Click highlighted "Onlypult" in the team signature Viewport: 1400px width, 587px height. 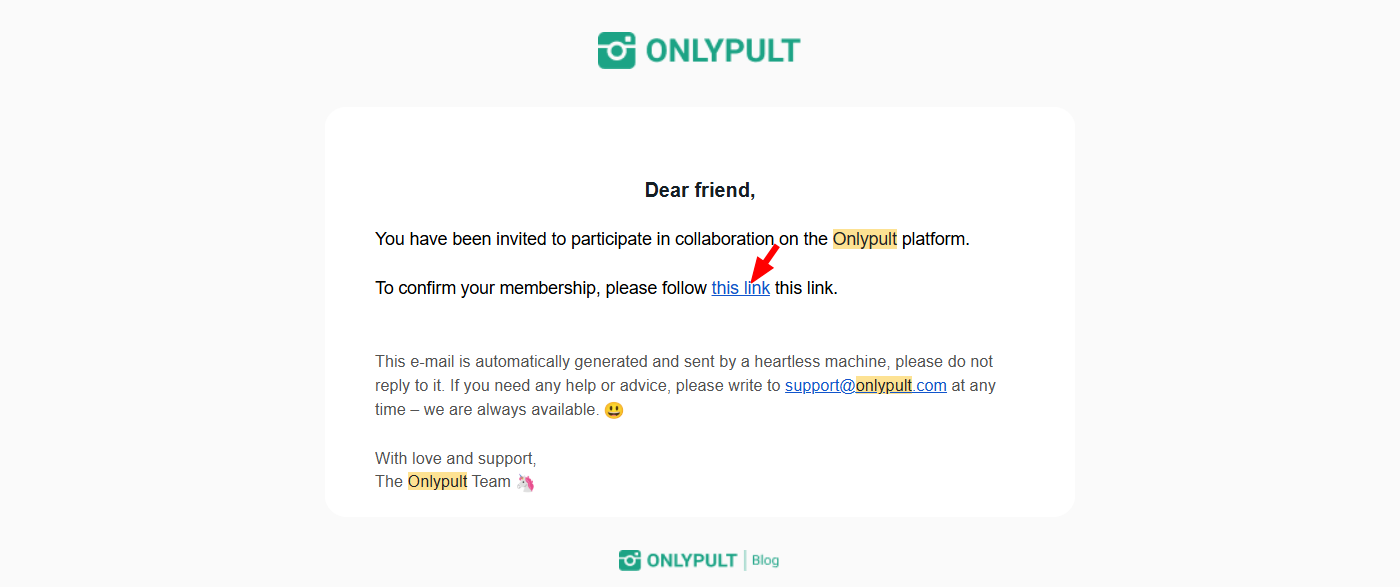[x=437, y=481]
